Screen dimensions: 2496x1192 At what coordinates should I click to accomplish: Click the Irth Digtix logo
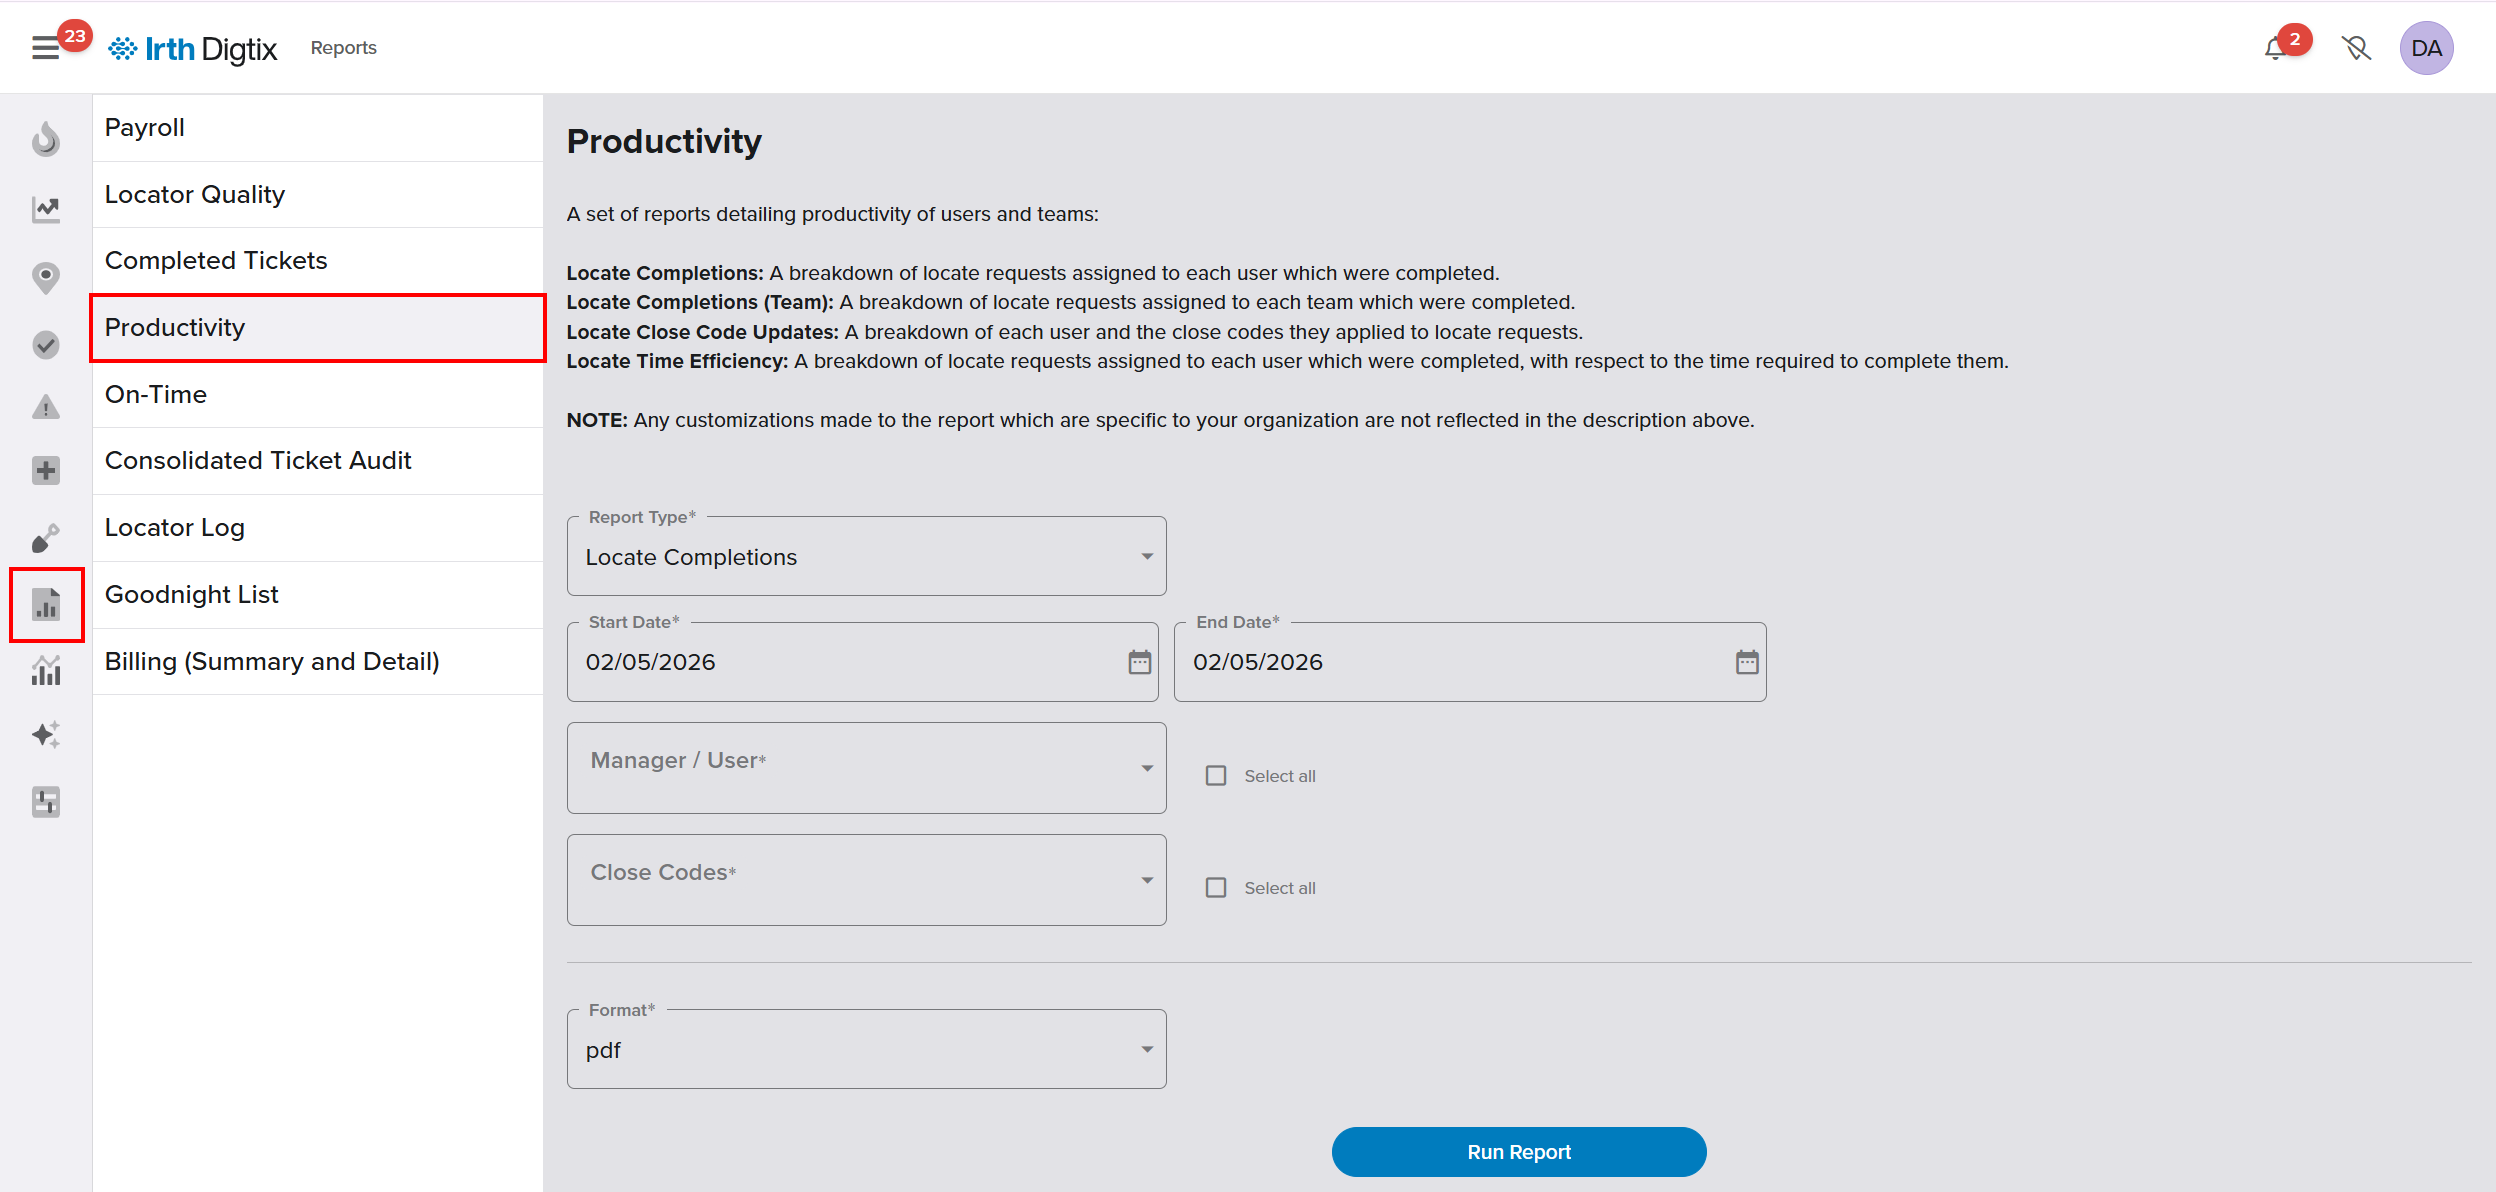pos(193,48)
